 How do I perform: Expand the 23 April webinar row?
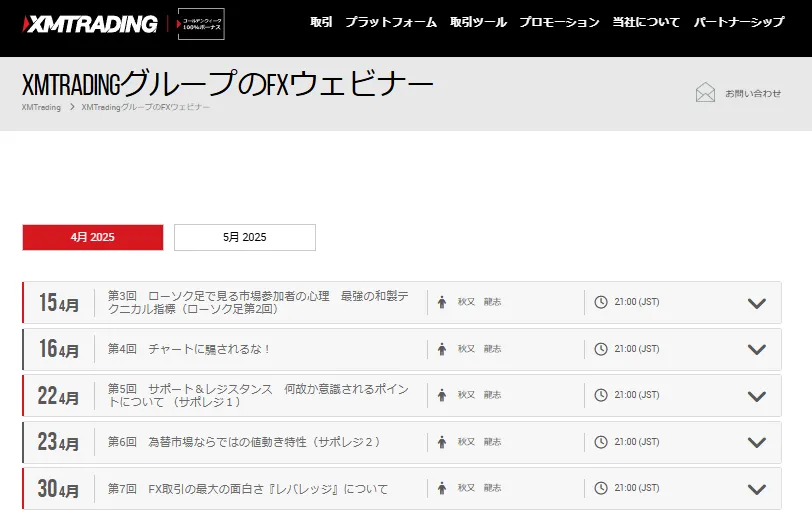click(757, 442)
